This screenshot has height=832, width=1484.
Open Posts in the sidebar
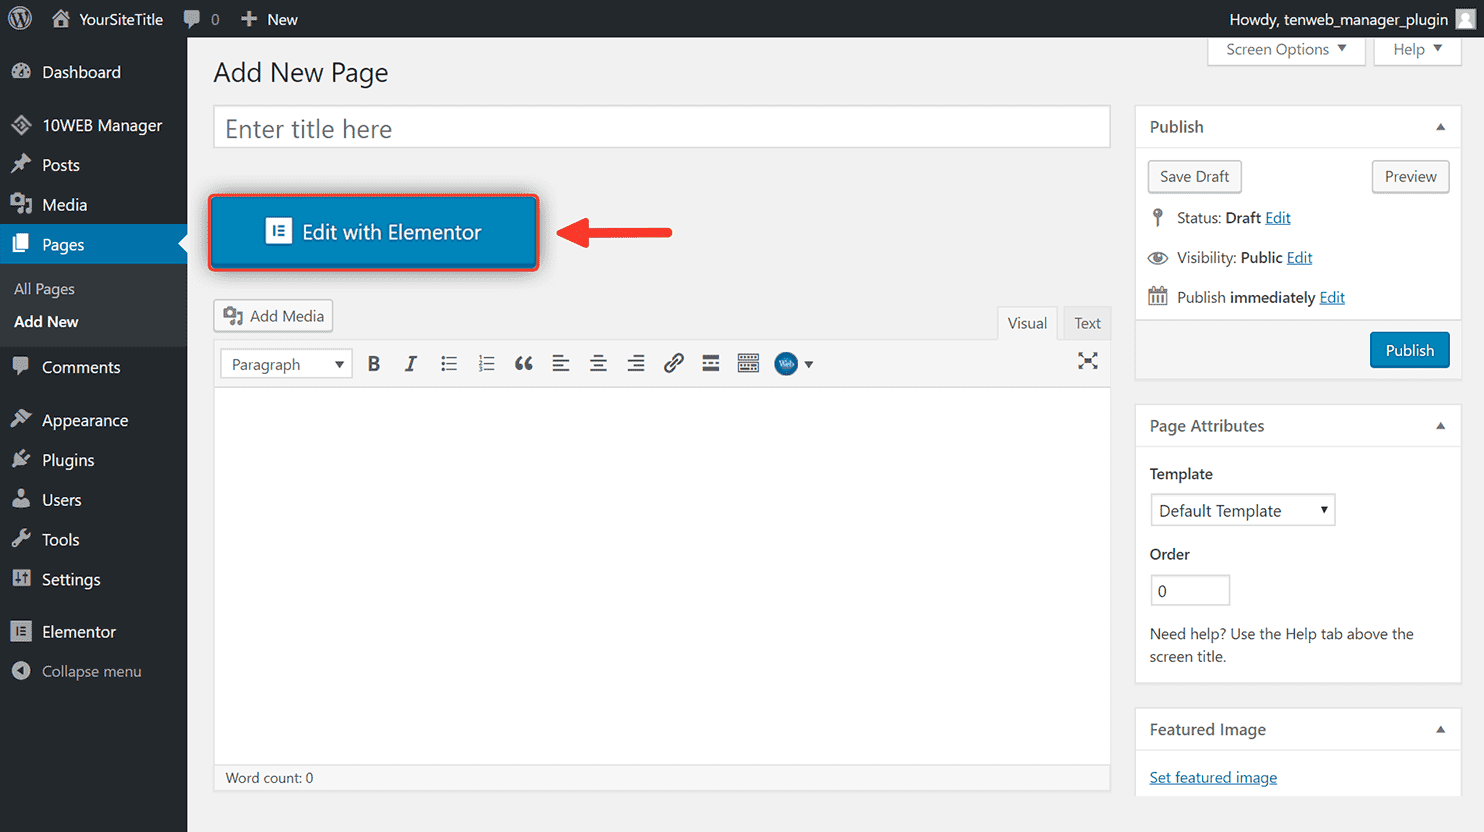pyautogui.click(x=93, y=165)
